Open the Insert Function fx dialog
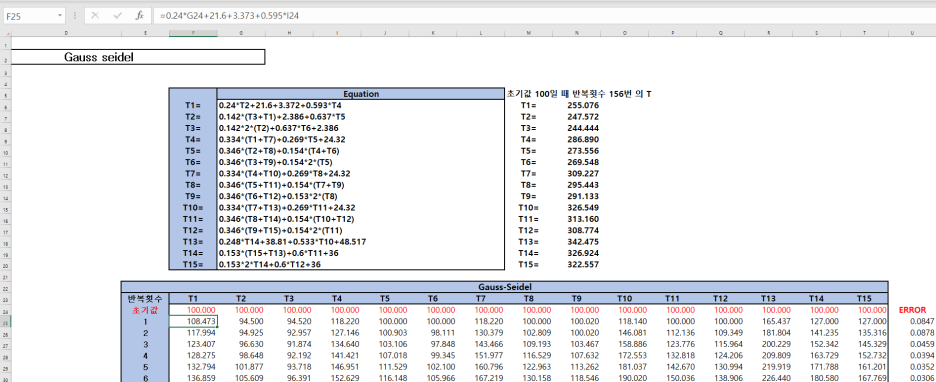 click(x=139, y=16)
